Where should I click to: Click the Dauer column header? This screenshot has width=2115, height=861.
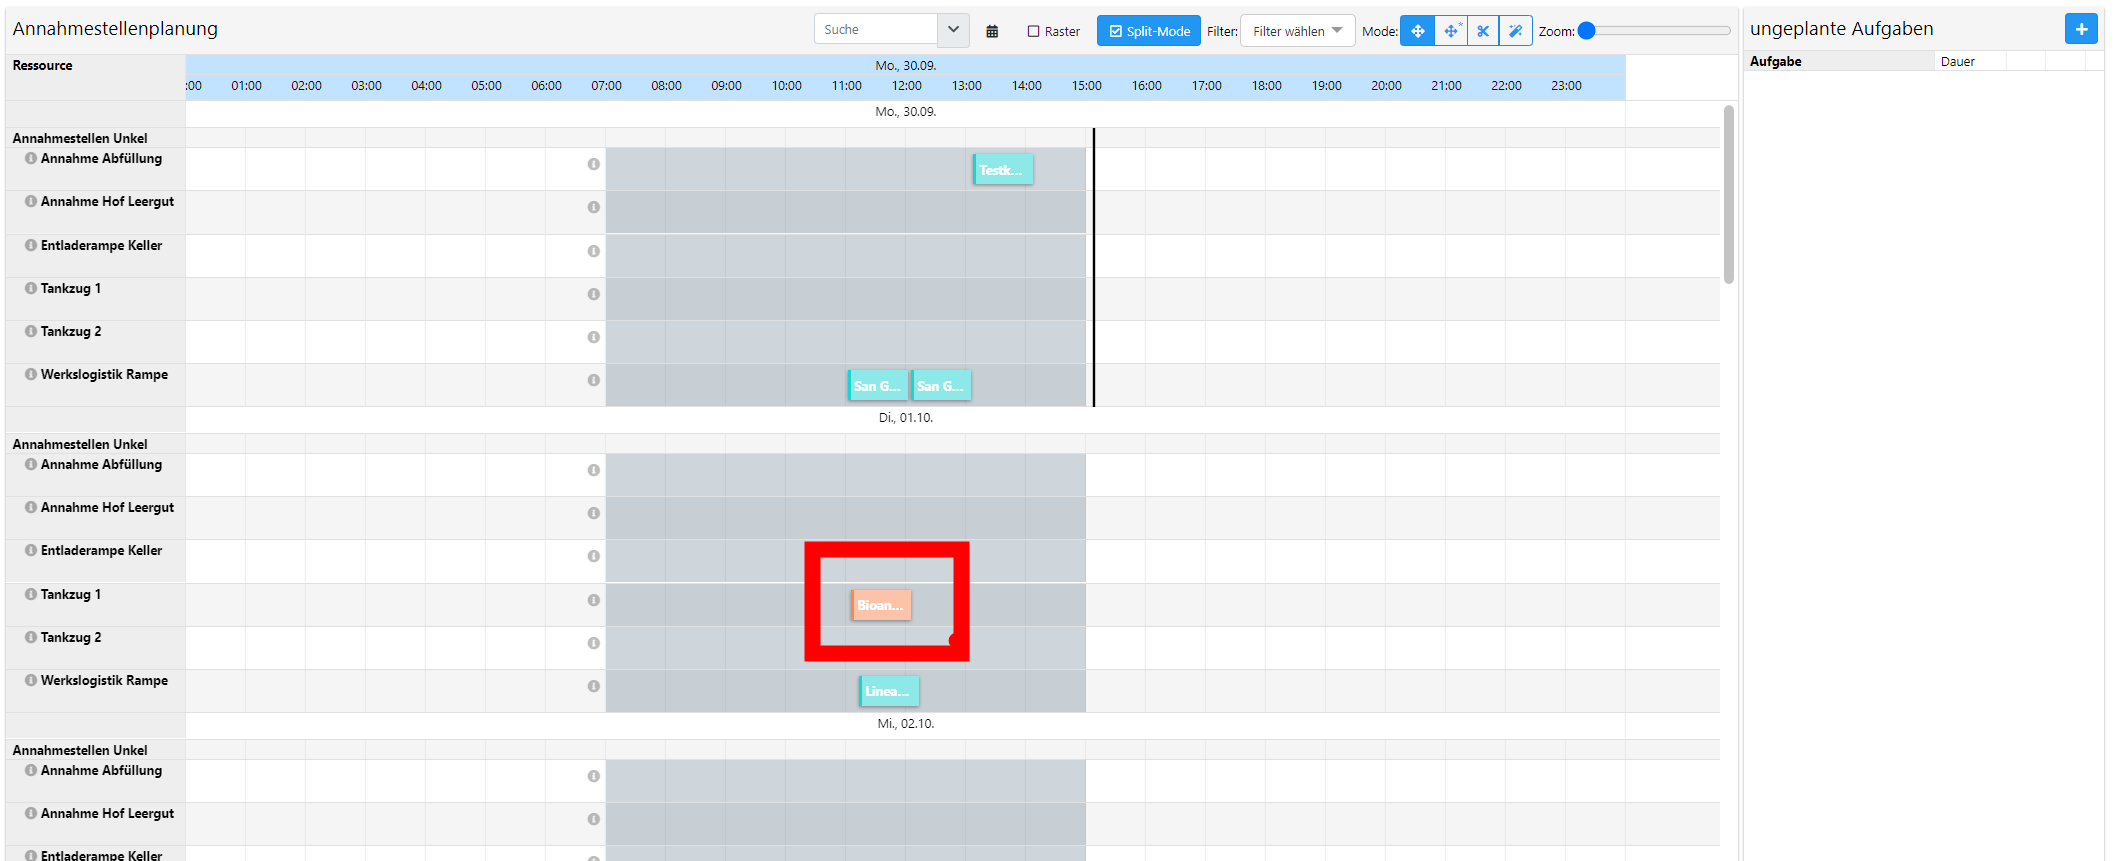[1957, 61]
